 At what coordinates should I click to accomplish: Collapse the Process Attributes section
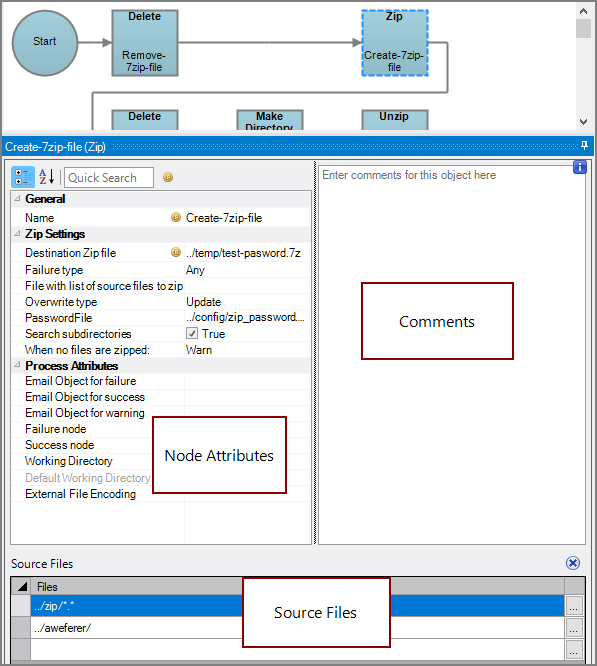pos(17,365)
